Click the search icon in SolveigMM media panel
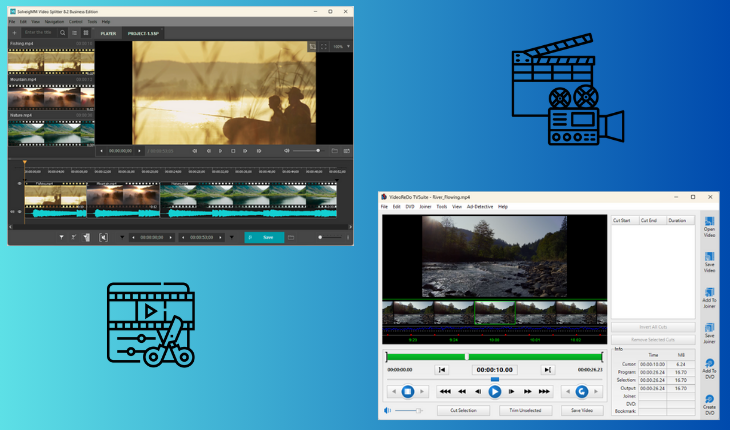The width and height of the screenshot is (730, 430). point(62,33)
